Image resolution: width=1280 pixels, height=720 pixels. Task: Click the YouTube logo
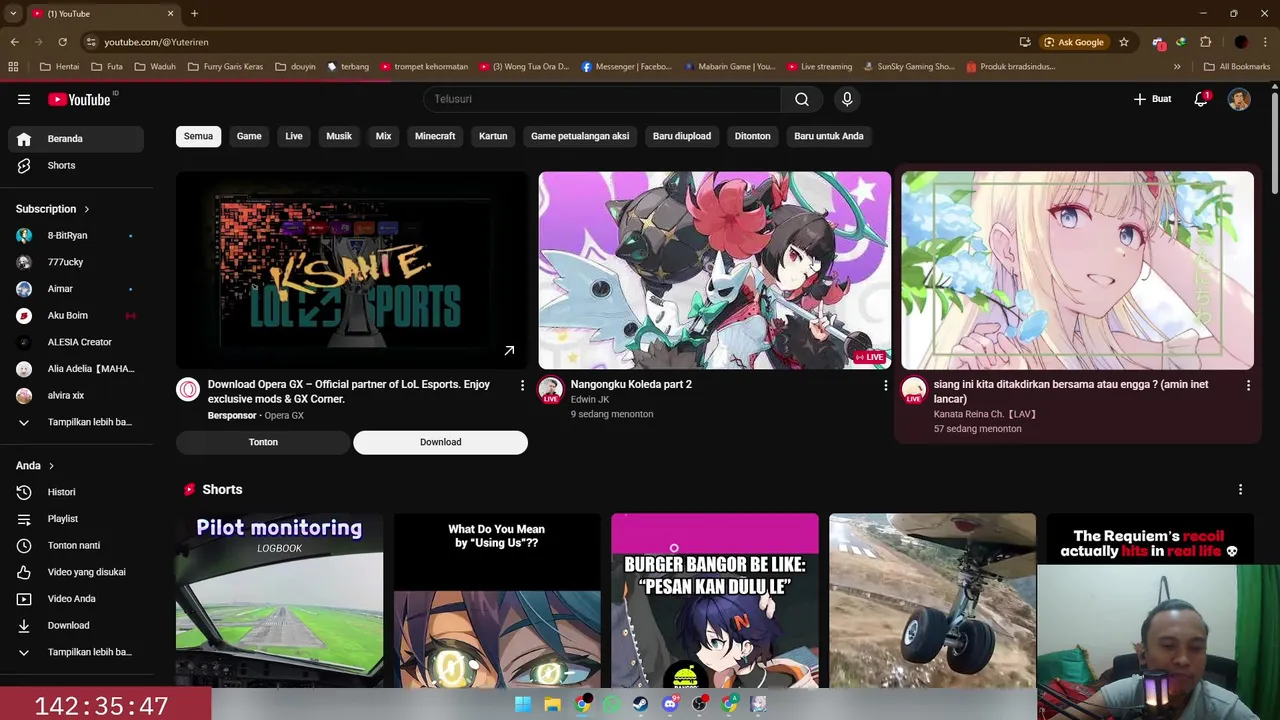point(80,99)
